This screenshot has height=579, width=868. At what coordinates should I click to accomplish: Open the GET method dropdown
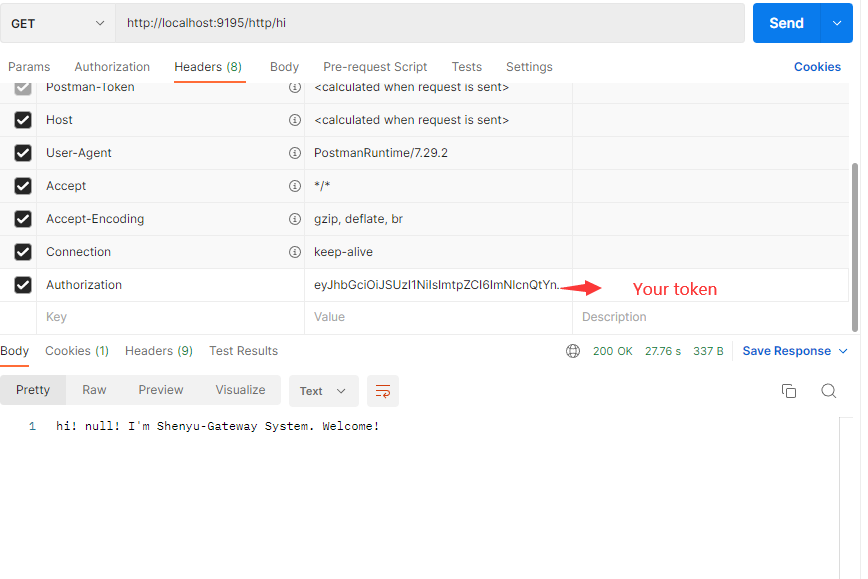tap(58, 23)
